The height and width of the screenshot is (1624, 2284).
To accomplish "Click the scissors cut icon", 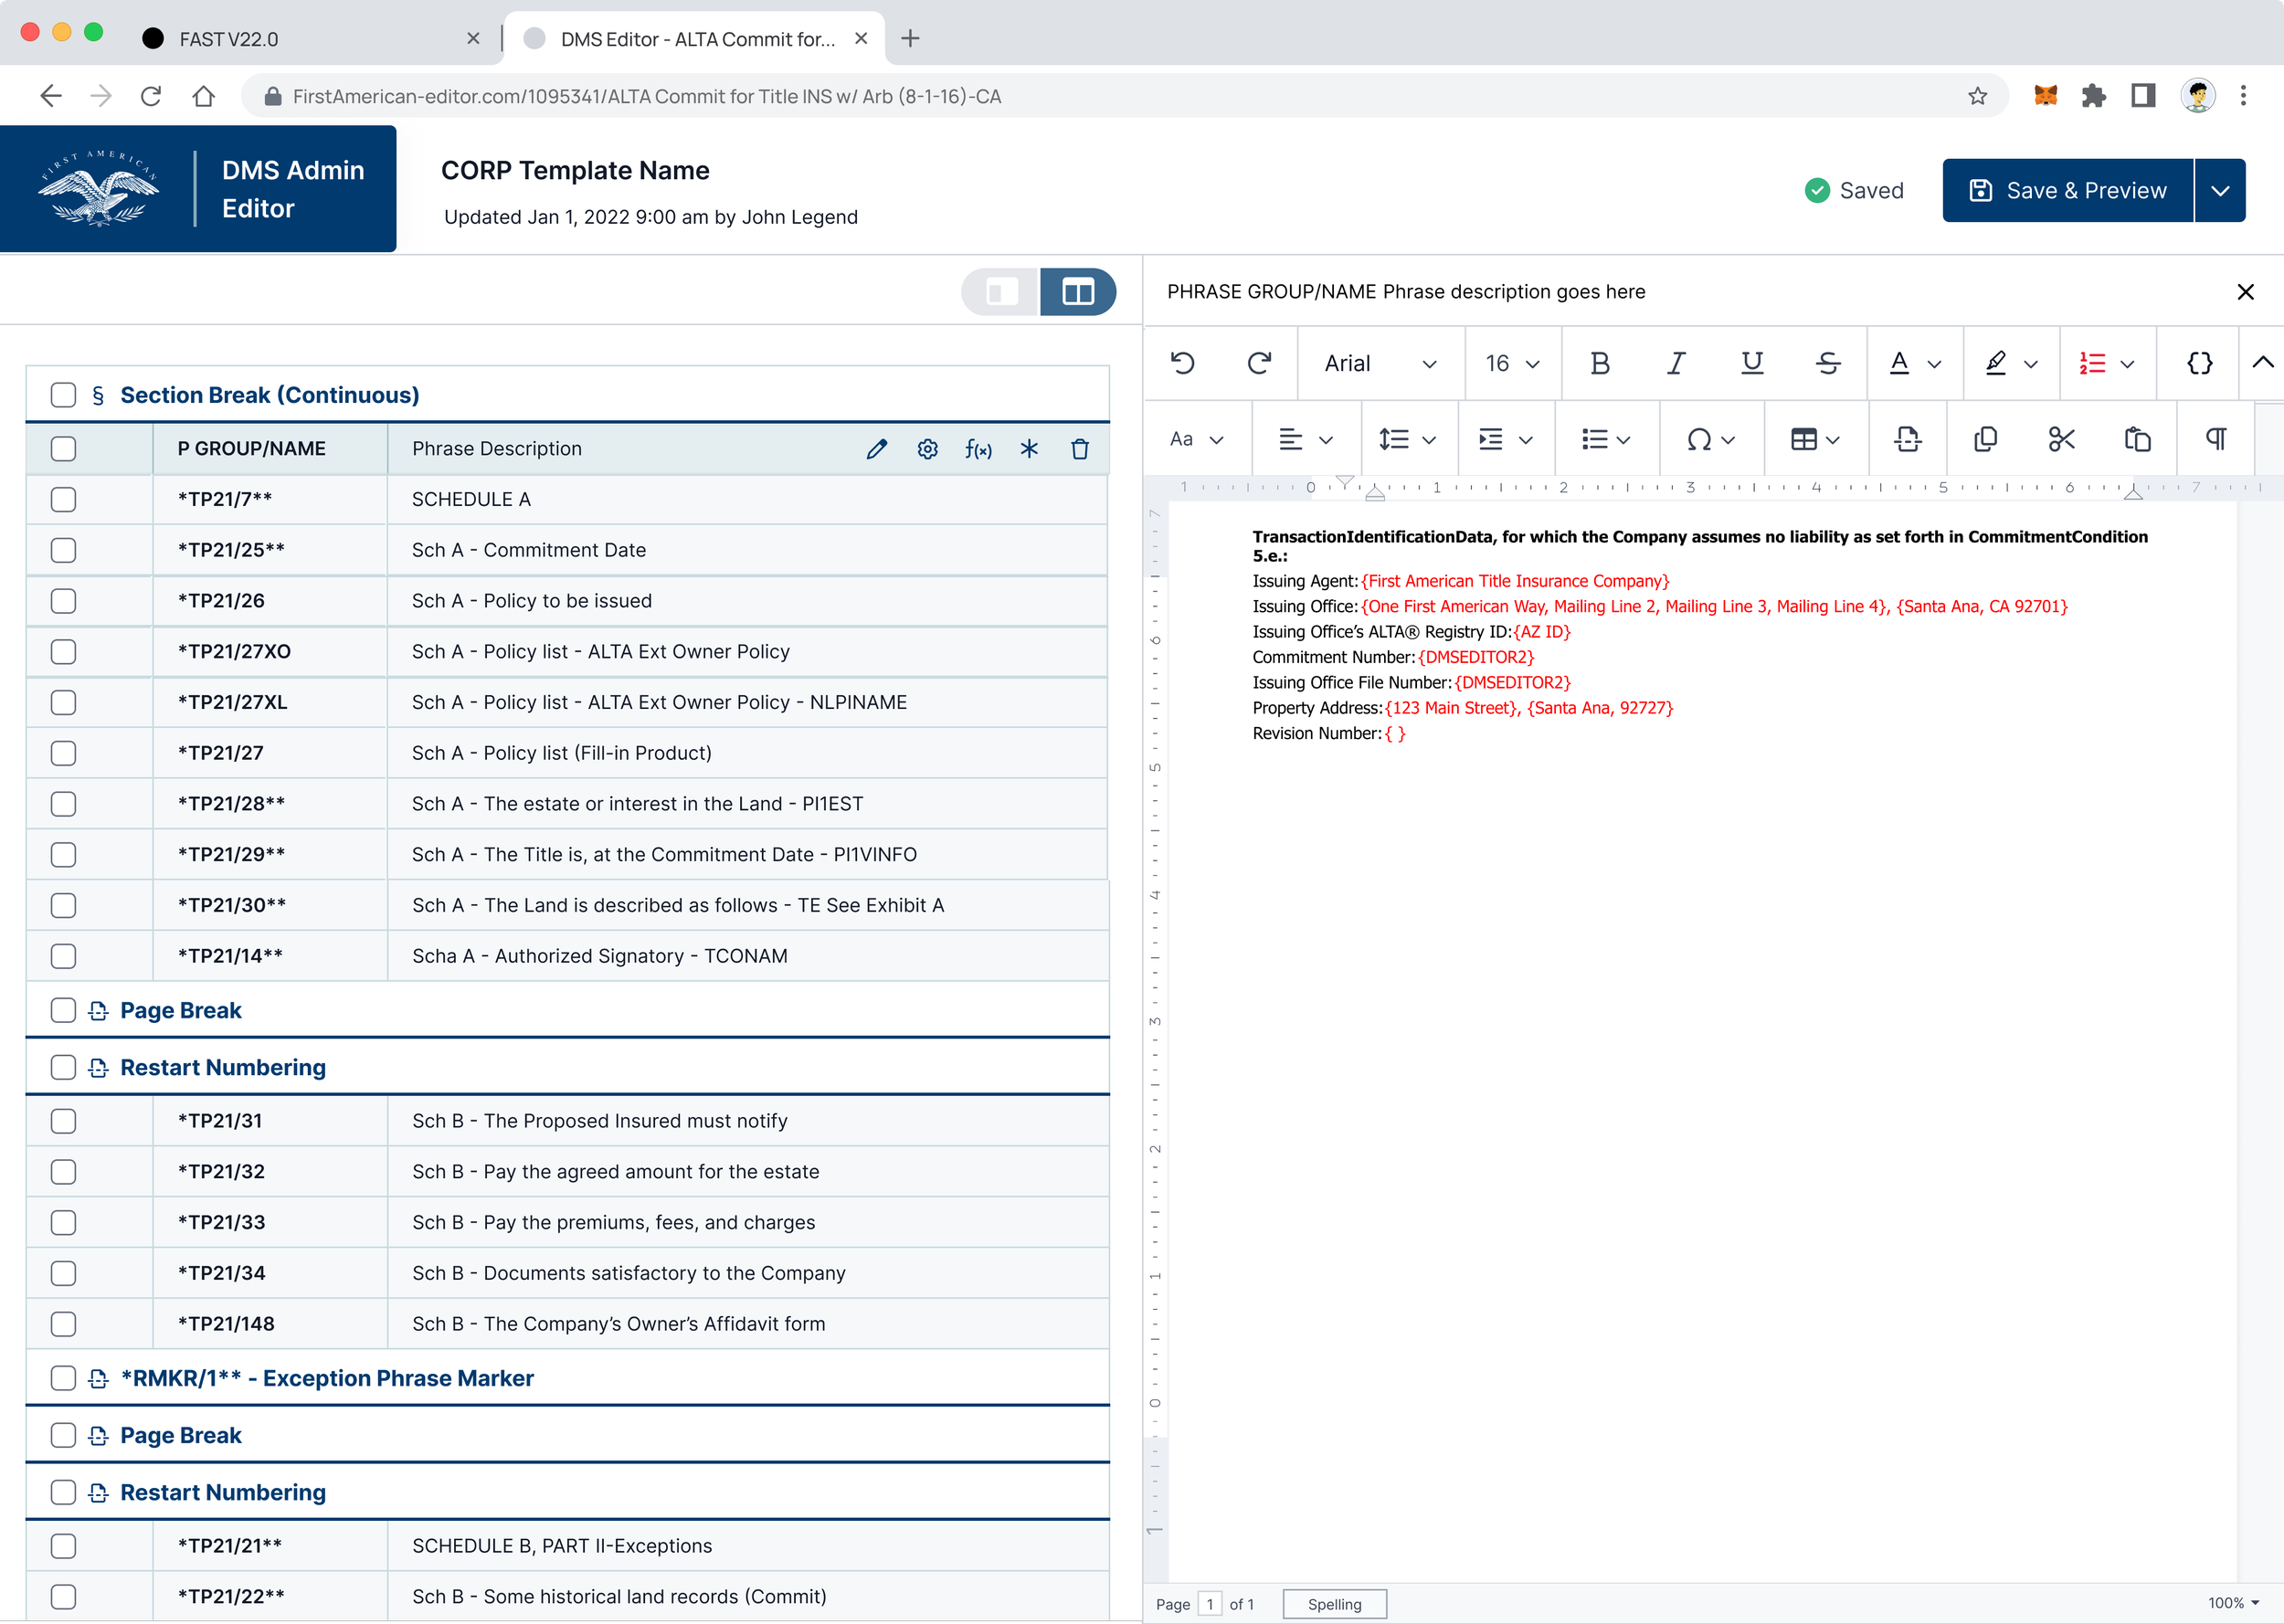I will click(x=2061, y=439).
